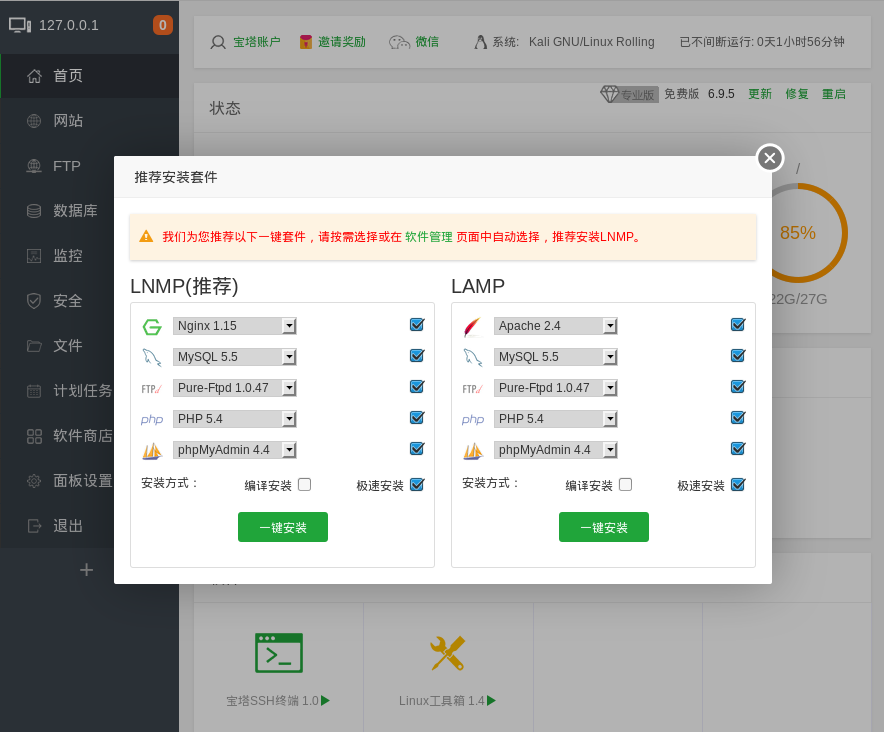This screenshot has width=884, height=732.
Task: Toggle 极速安装 checkbox in LNMP
Action: tap(417, 485)
